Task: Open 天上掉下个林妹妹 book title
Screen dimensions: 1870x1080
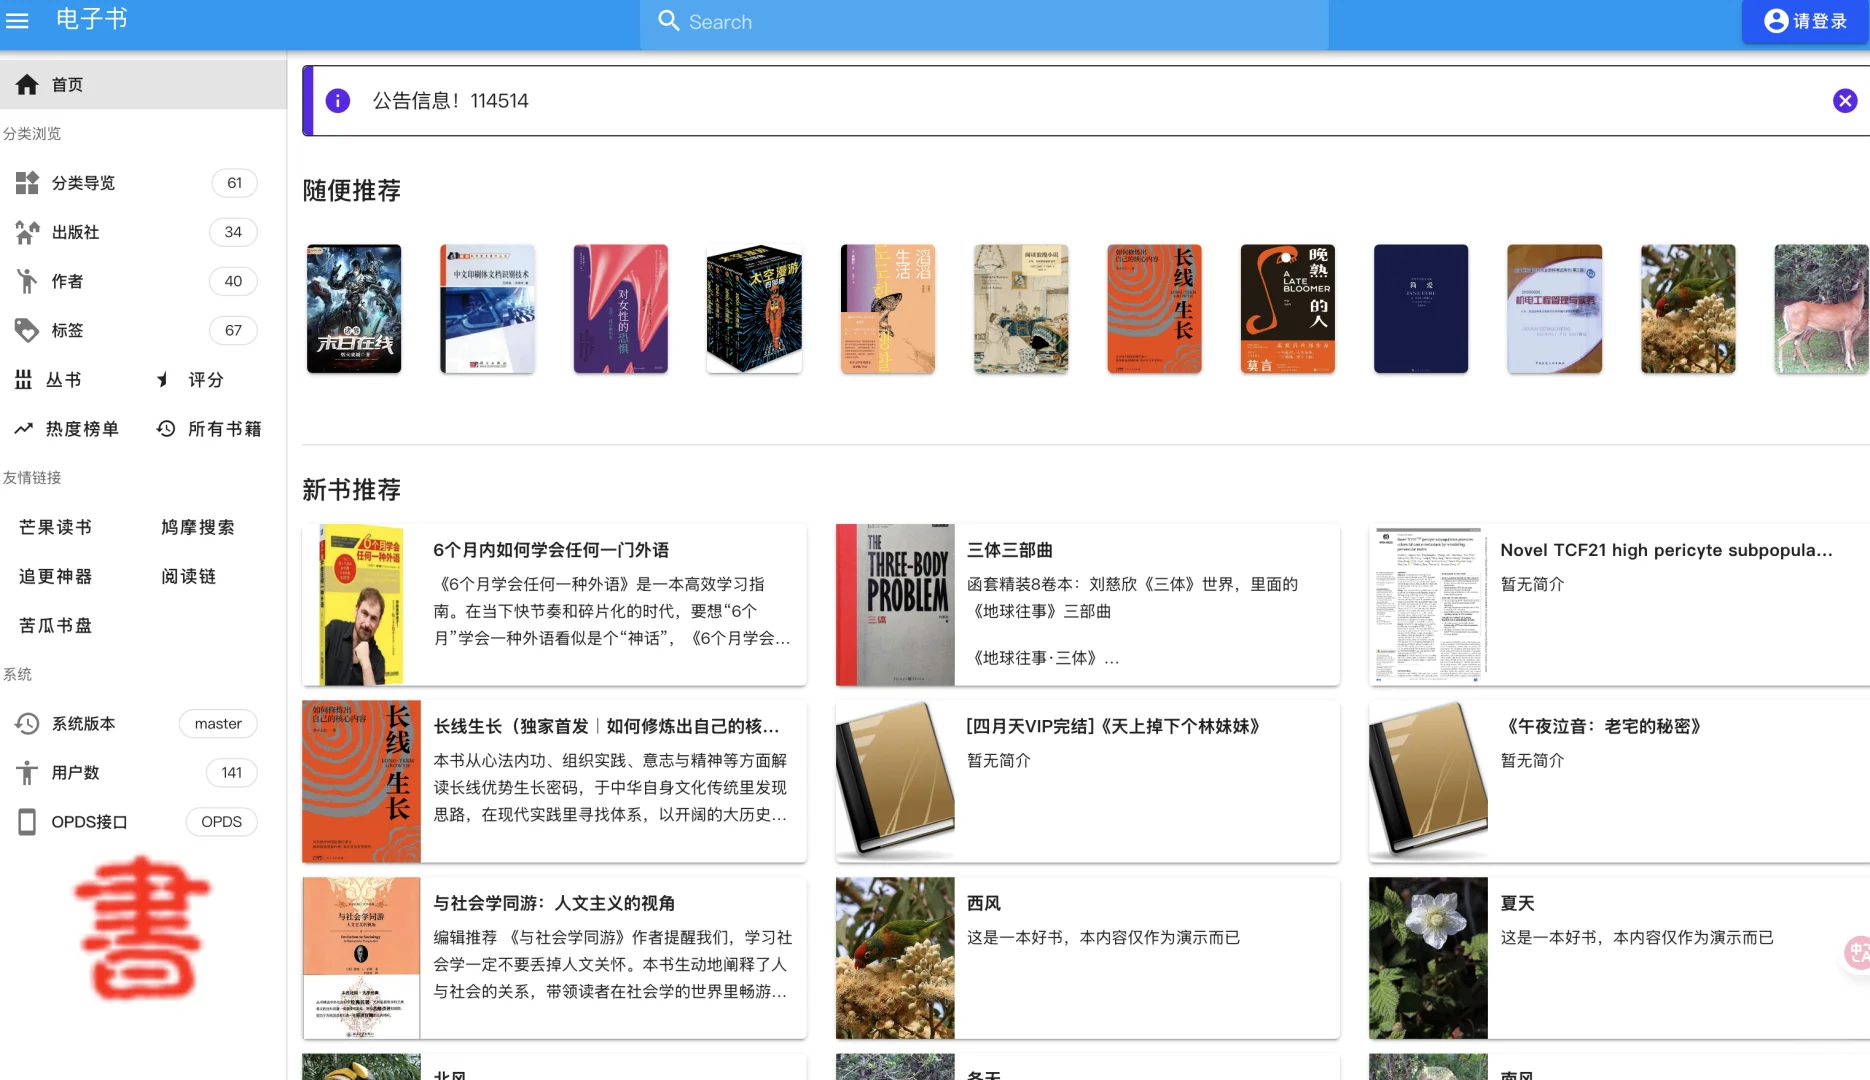Action: [x=1113, y=726]
